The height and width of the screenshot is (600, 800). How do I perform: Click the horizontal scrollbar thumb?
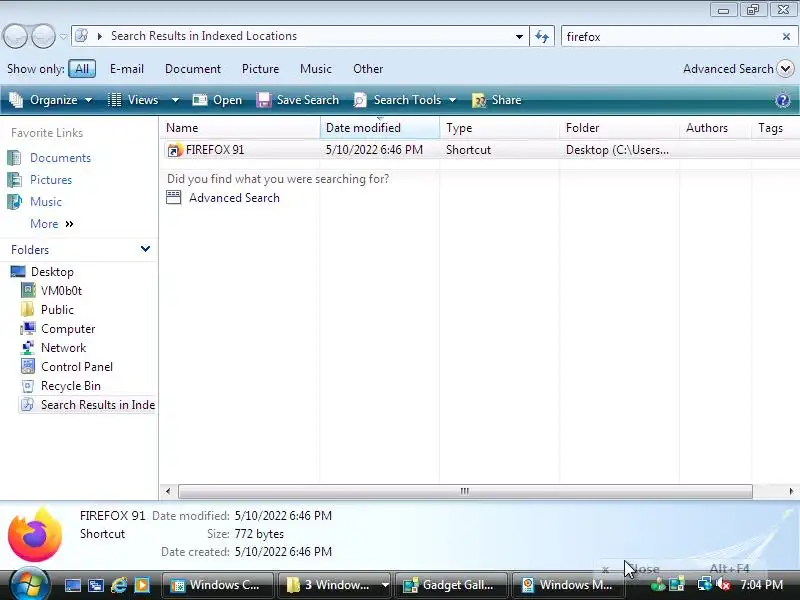(465, 491)
